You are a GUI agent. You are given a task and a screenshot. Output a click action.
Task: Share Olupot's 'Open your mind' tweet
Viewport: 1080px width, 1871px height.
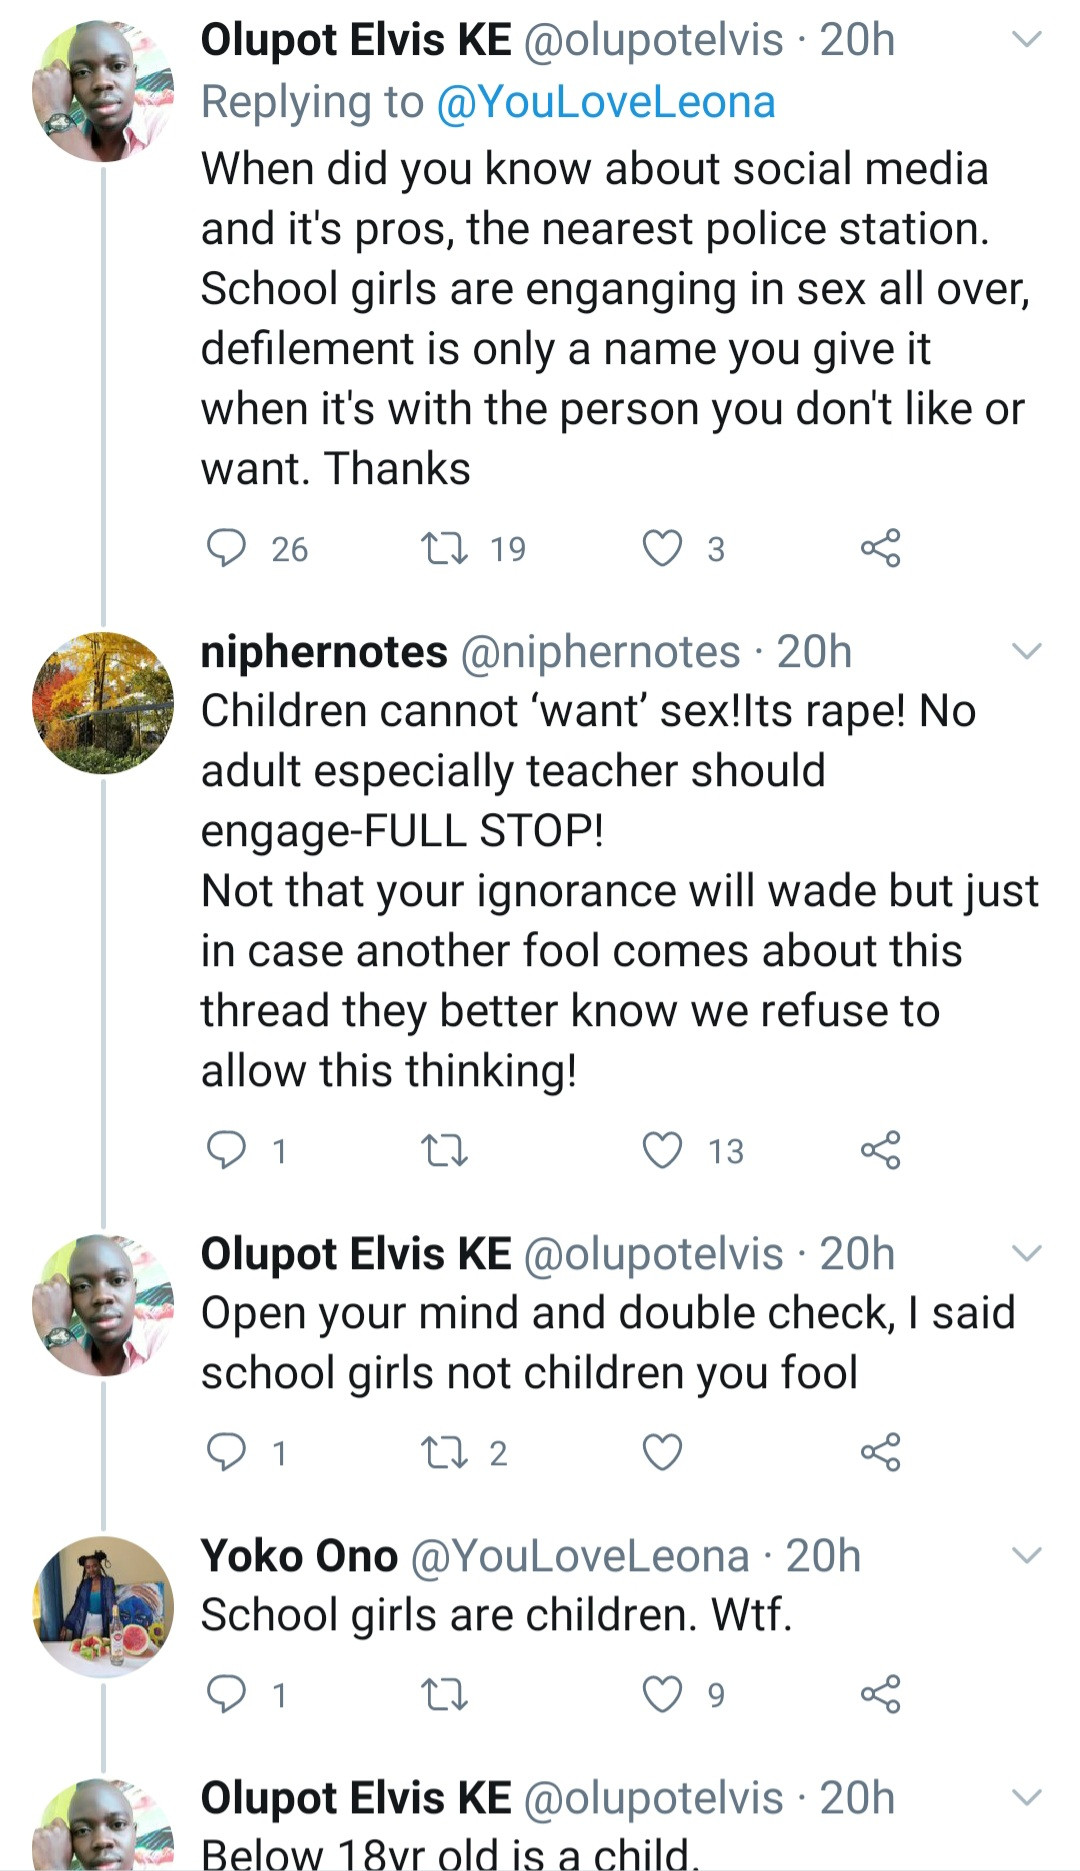[880, 1452]
